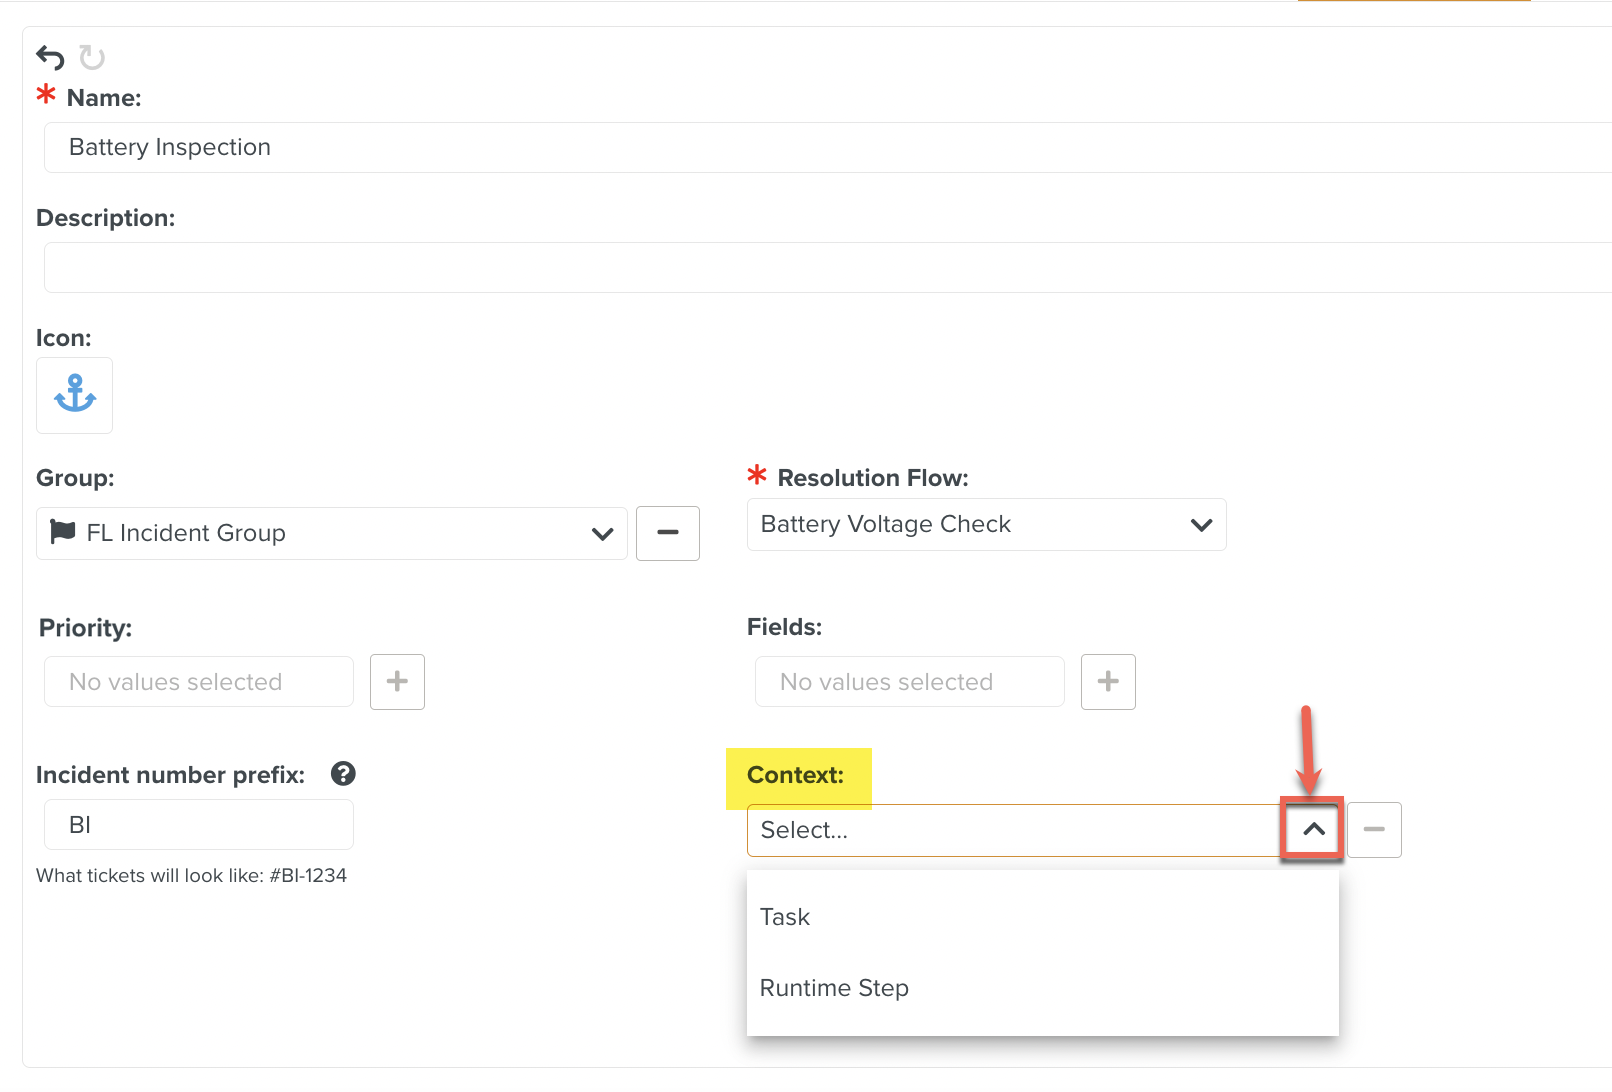
Task: Add a Priority value with plus button
Action: click(397, 682)
